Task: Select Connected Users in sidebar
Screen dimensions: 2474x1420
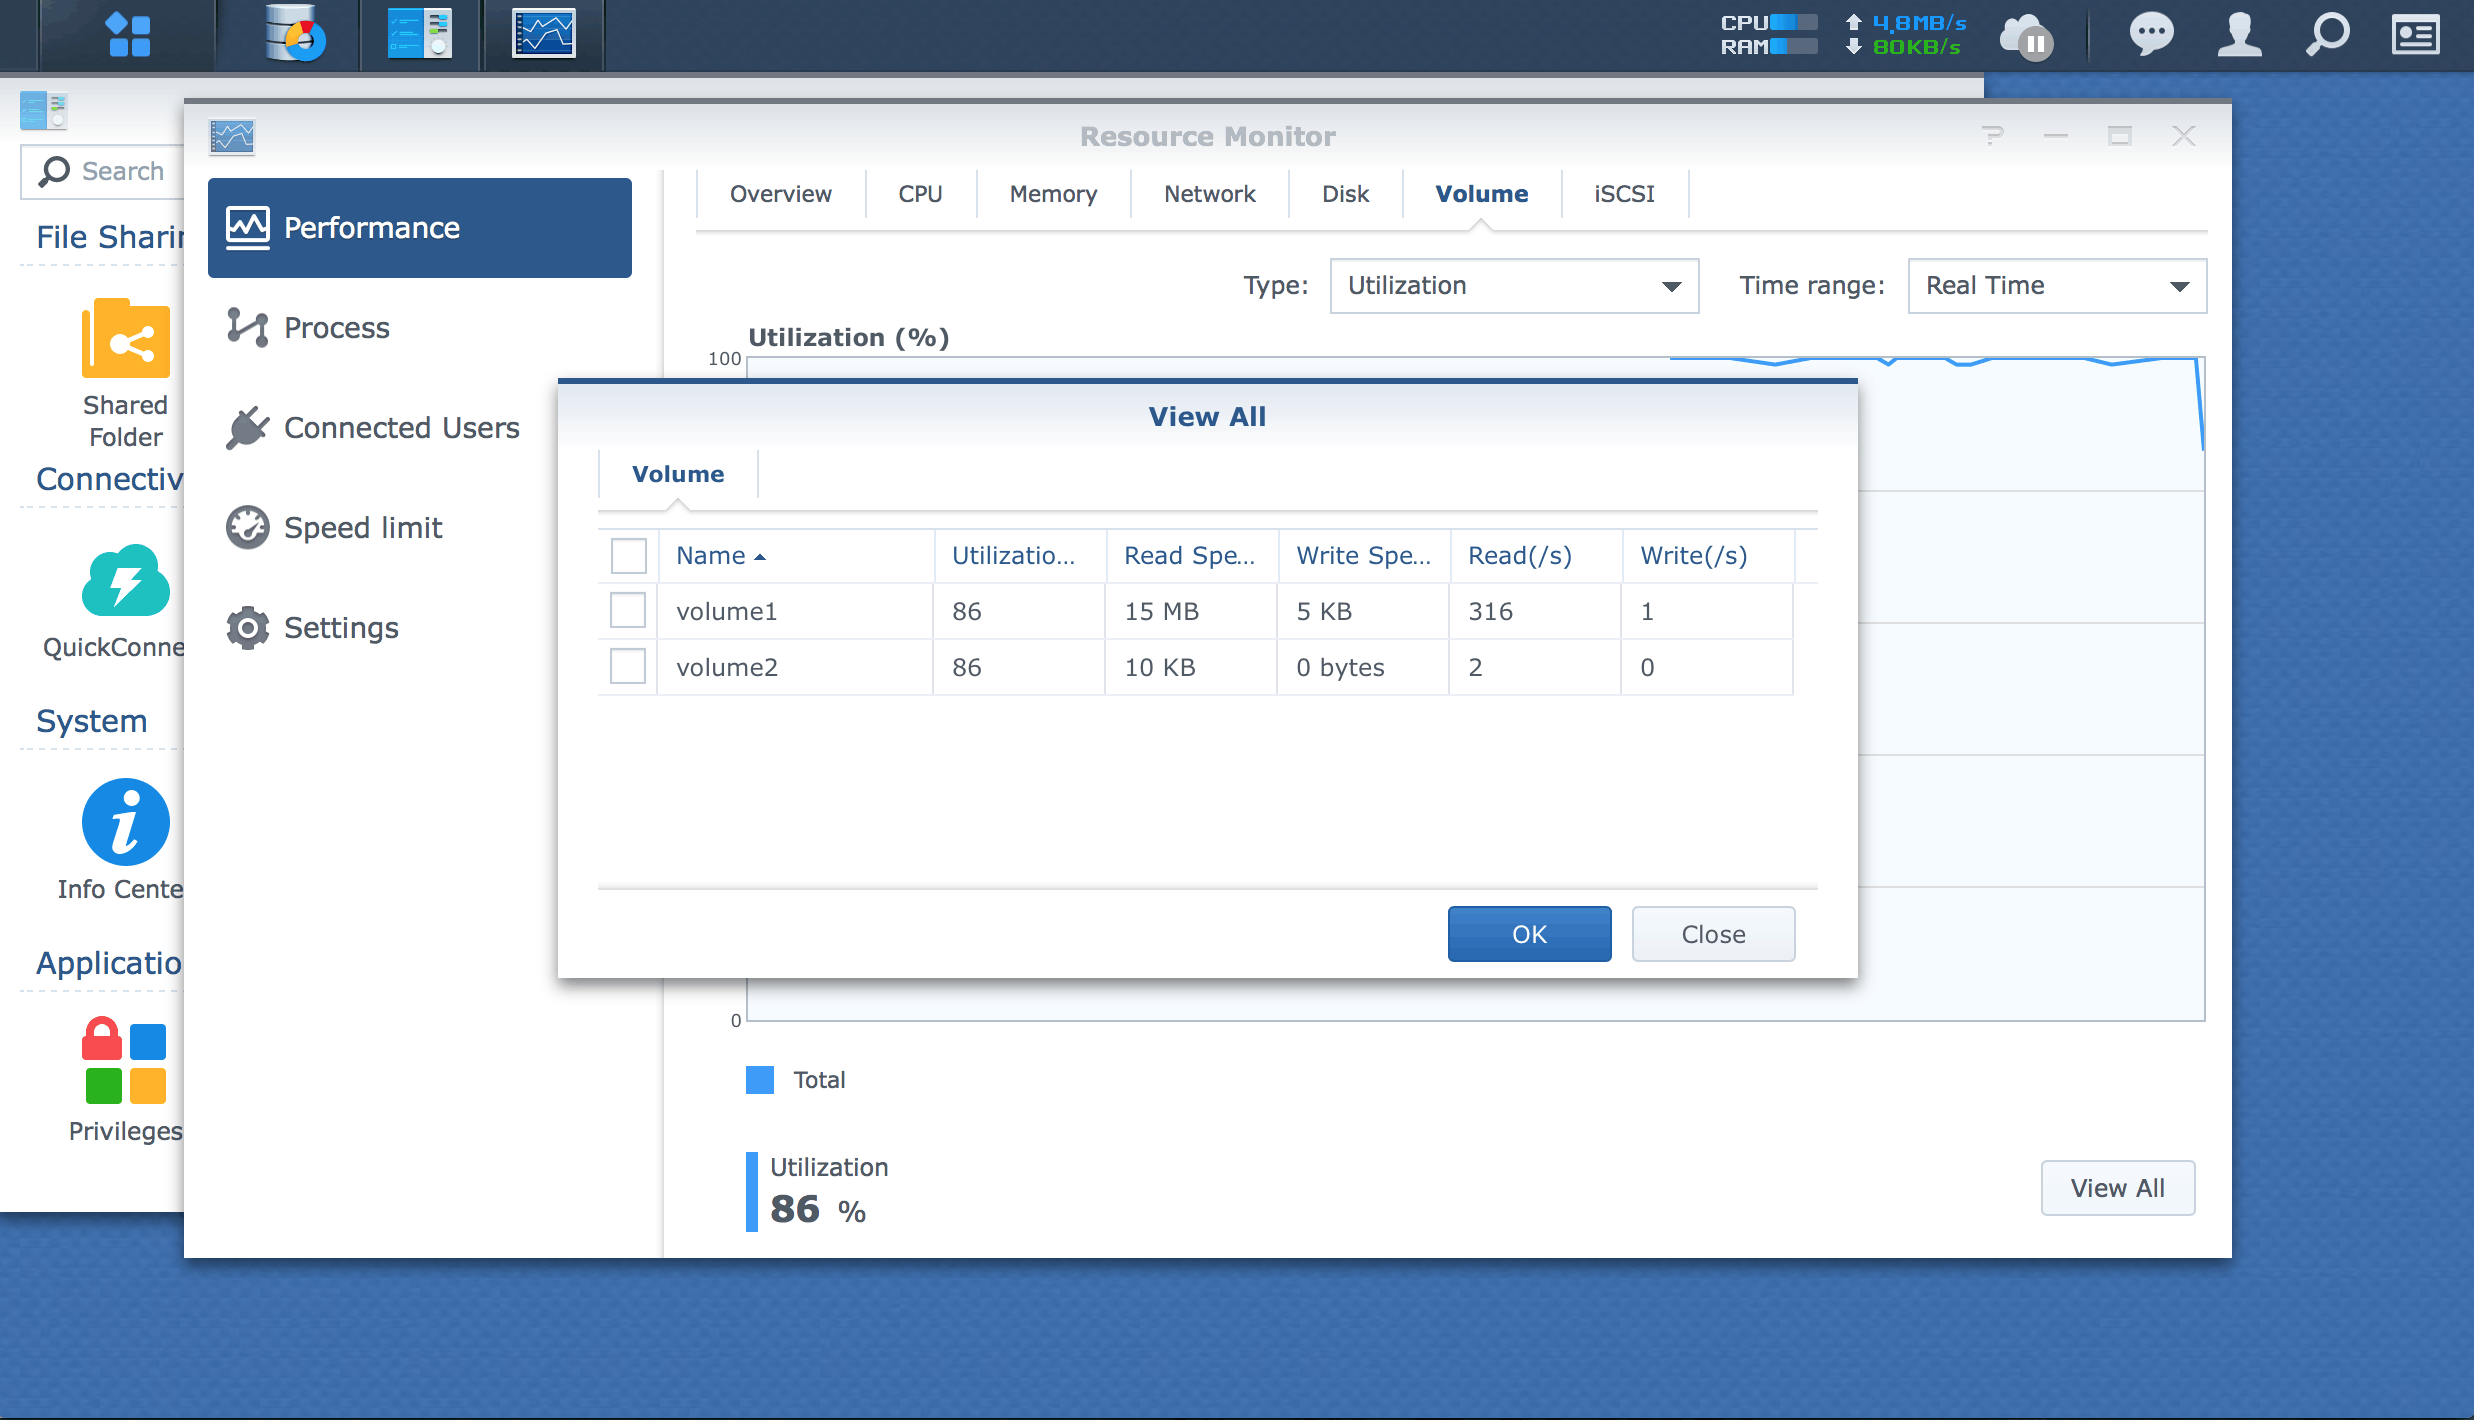Action: 400,428
